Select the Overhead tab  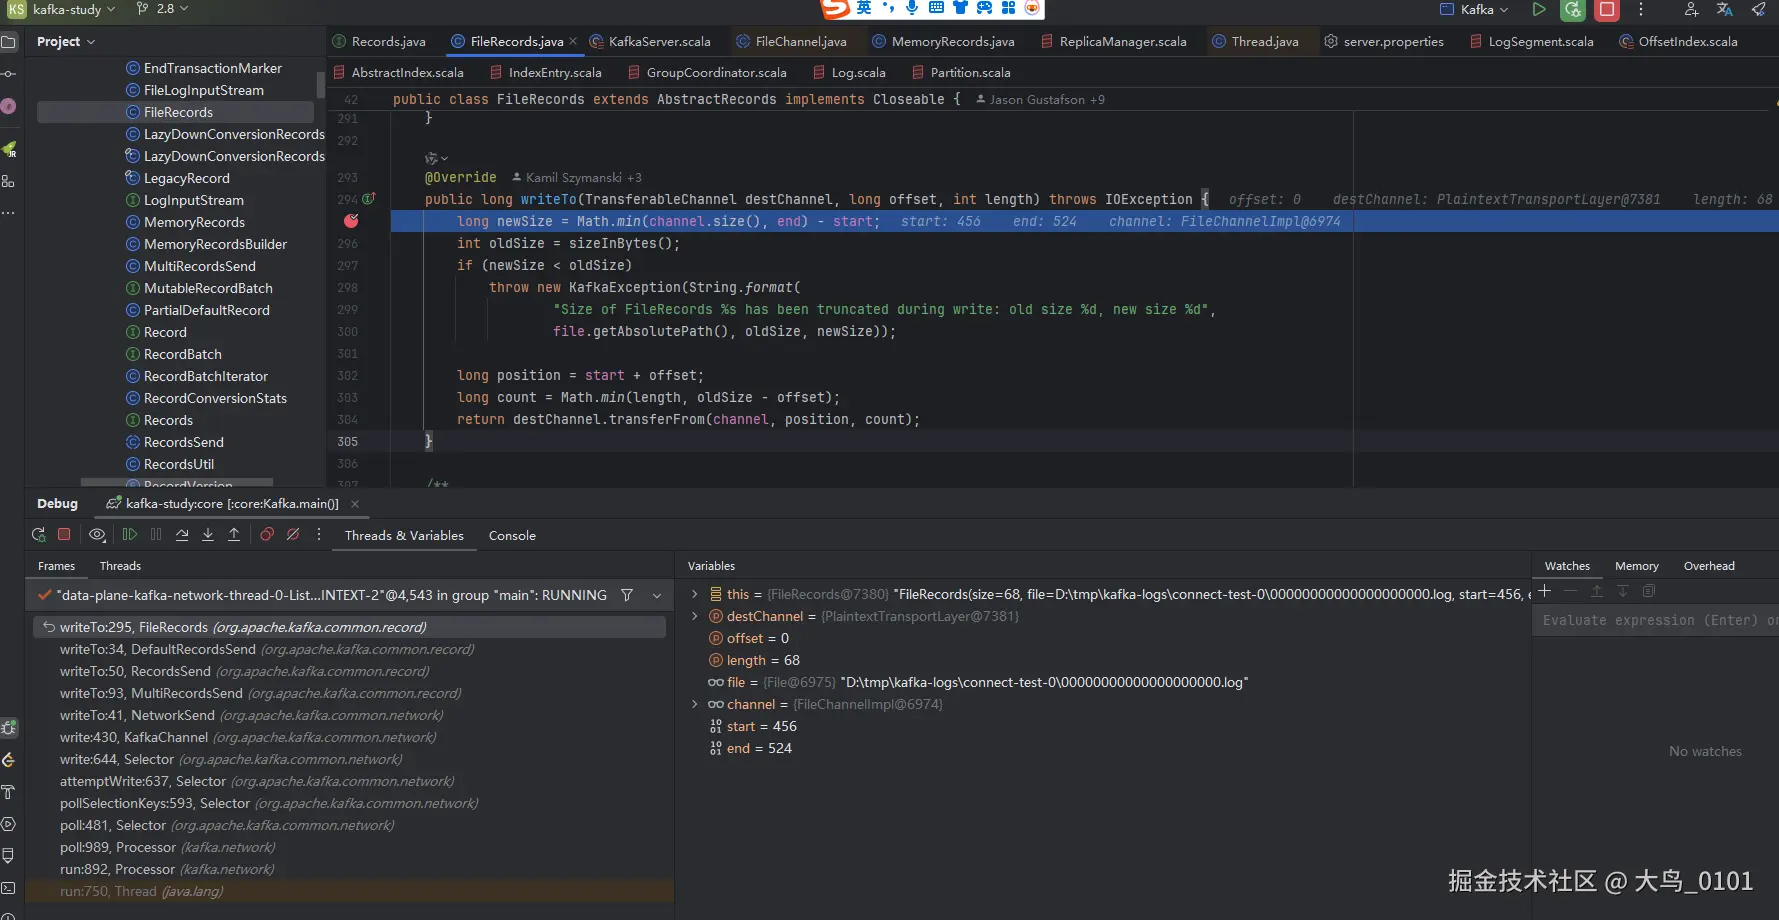[1709, 566]
